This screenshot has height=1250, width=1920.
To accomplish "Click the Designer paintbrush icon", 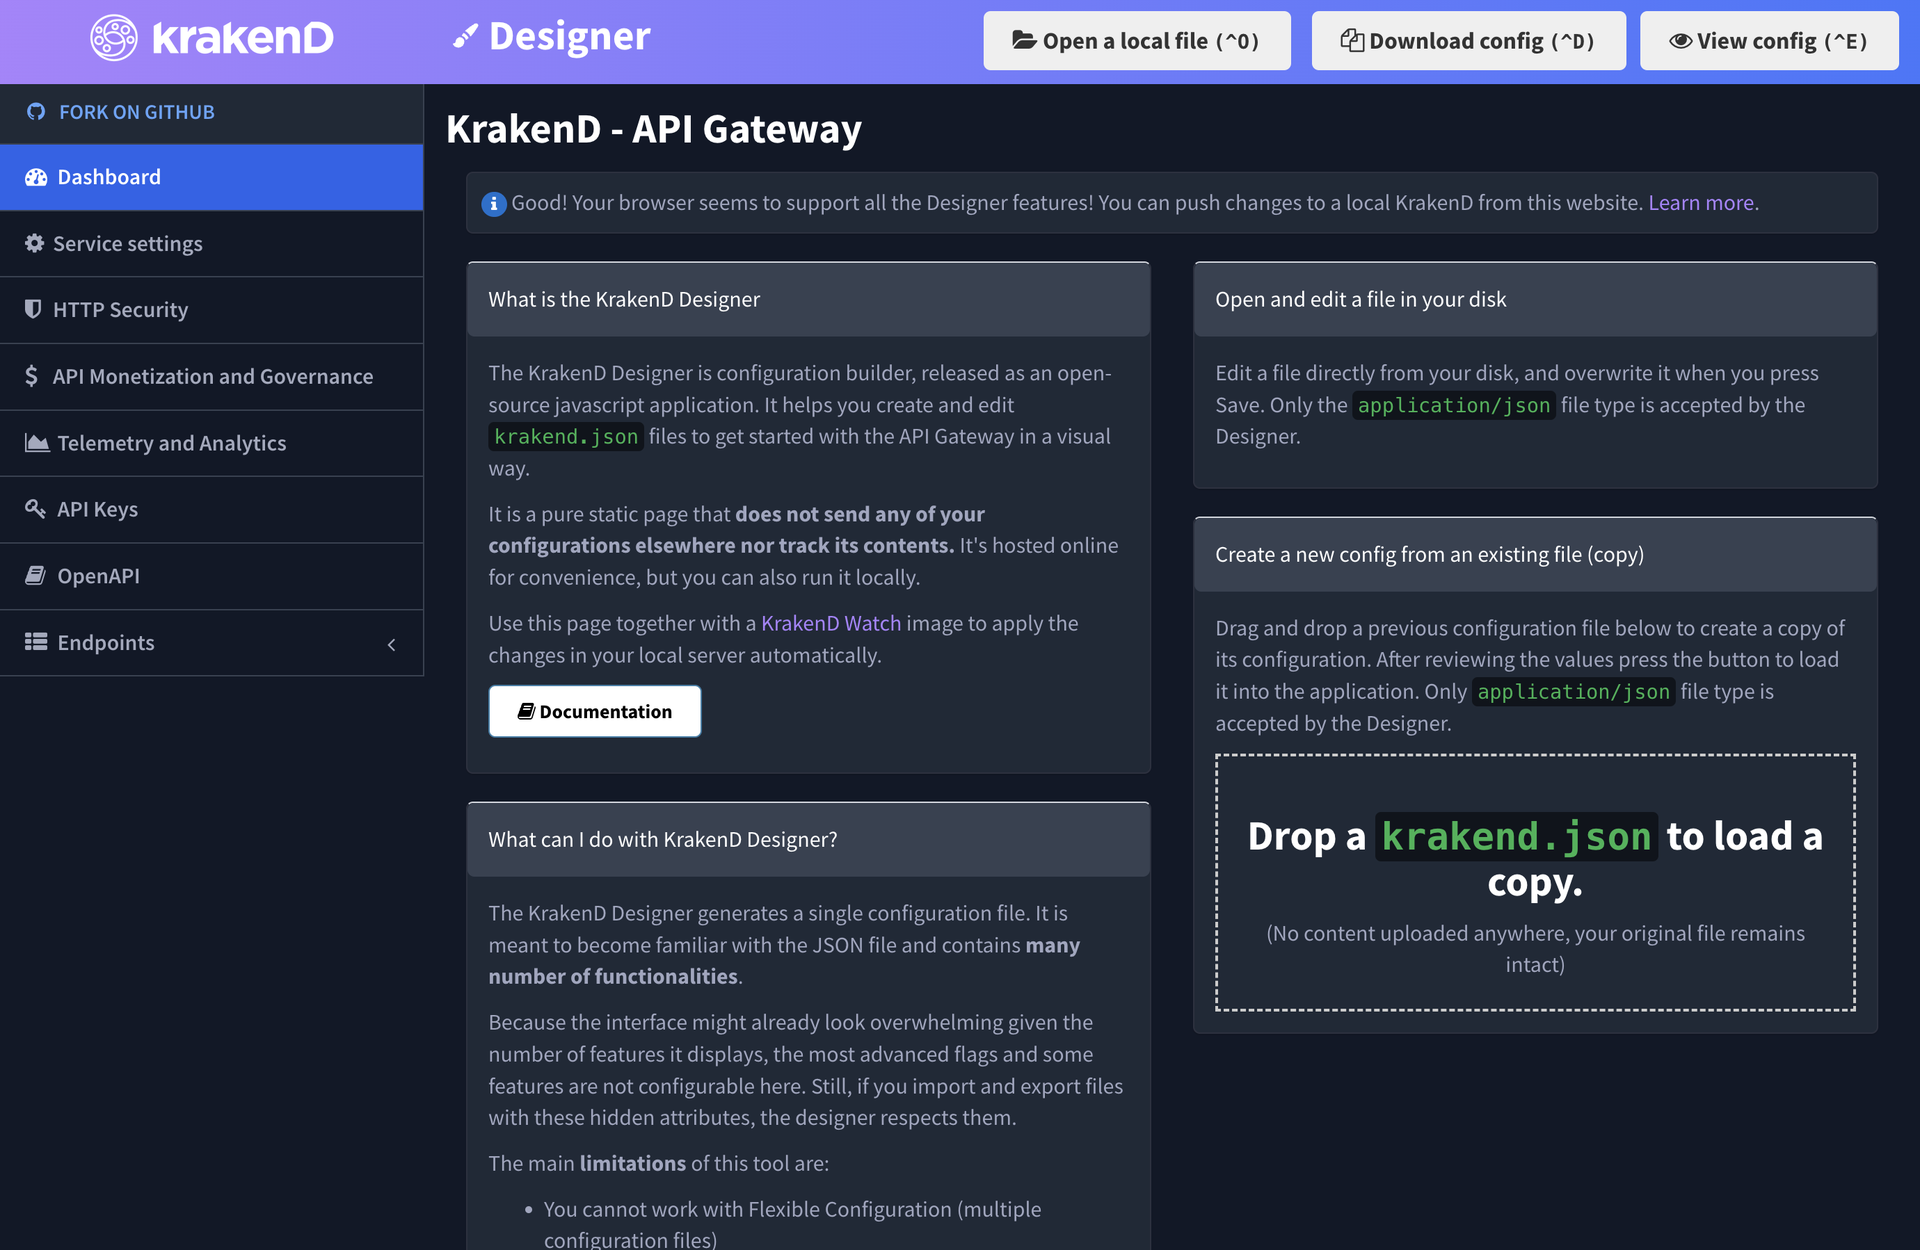I will click(x=465, y=38).
